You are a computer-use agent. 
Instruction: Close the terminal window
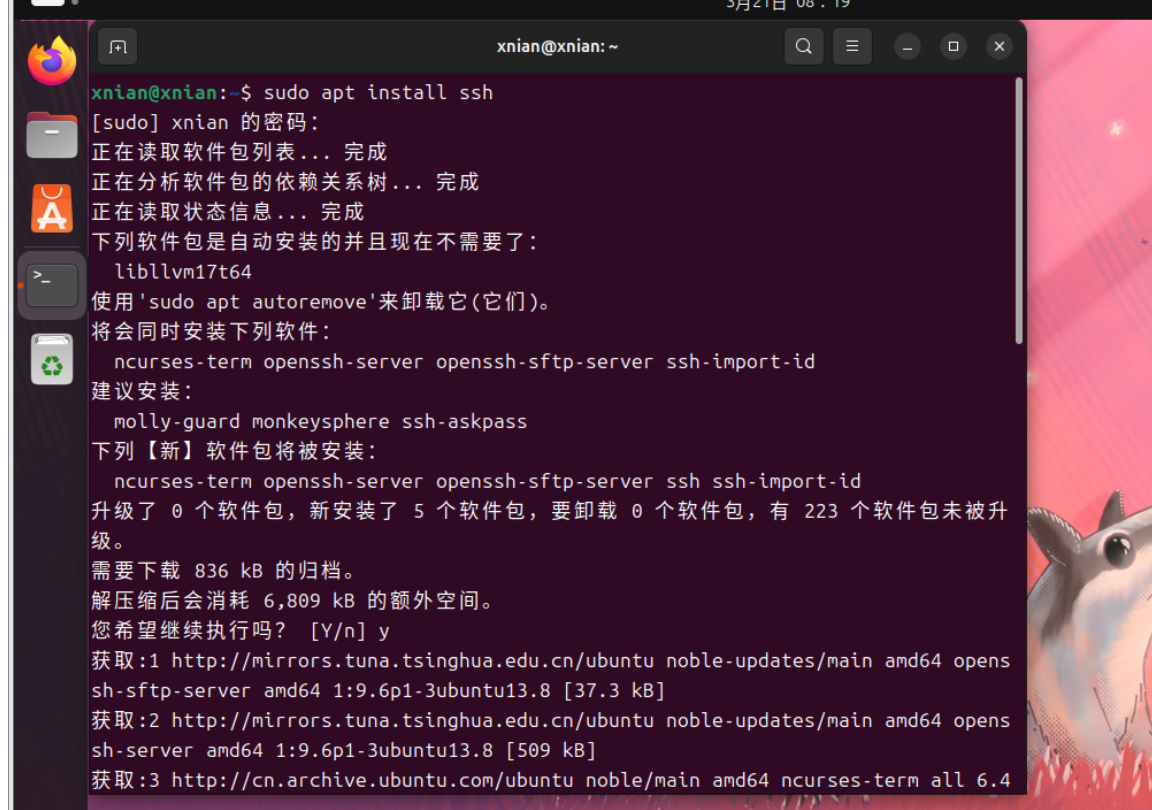pyautogui.click(x=999, y=46)
